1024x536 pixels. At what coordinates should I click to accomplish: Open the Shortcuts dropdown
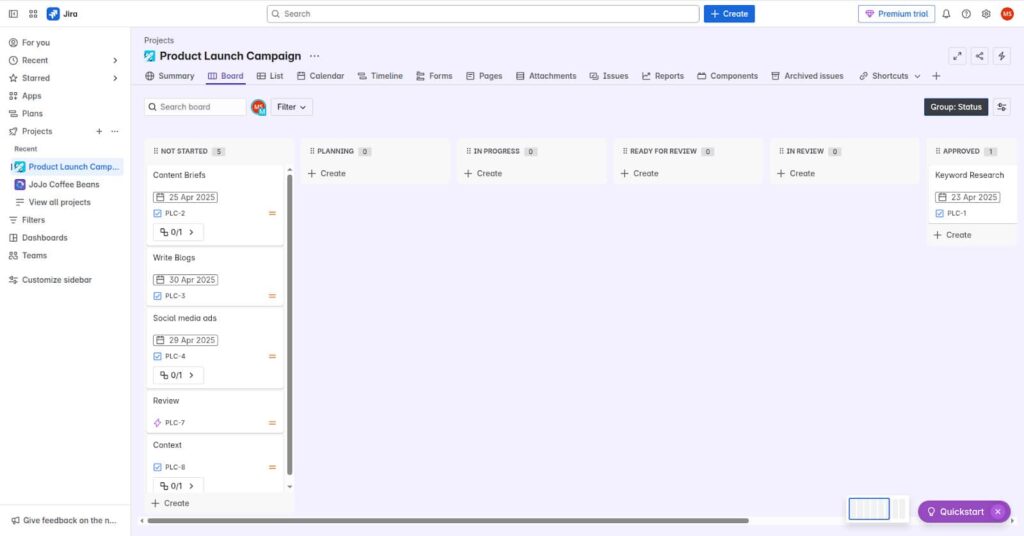click(889, 76)
